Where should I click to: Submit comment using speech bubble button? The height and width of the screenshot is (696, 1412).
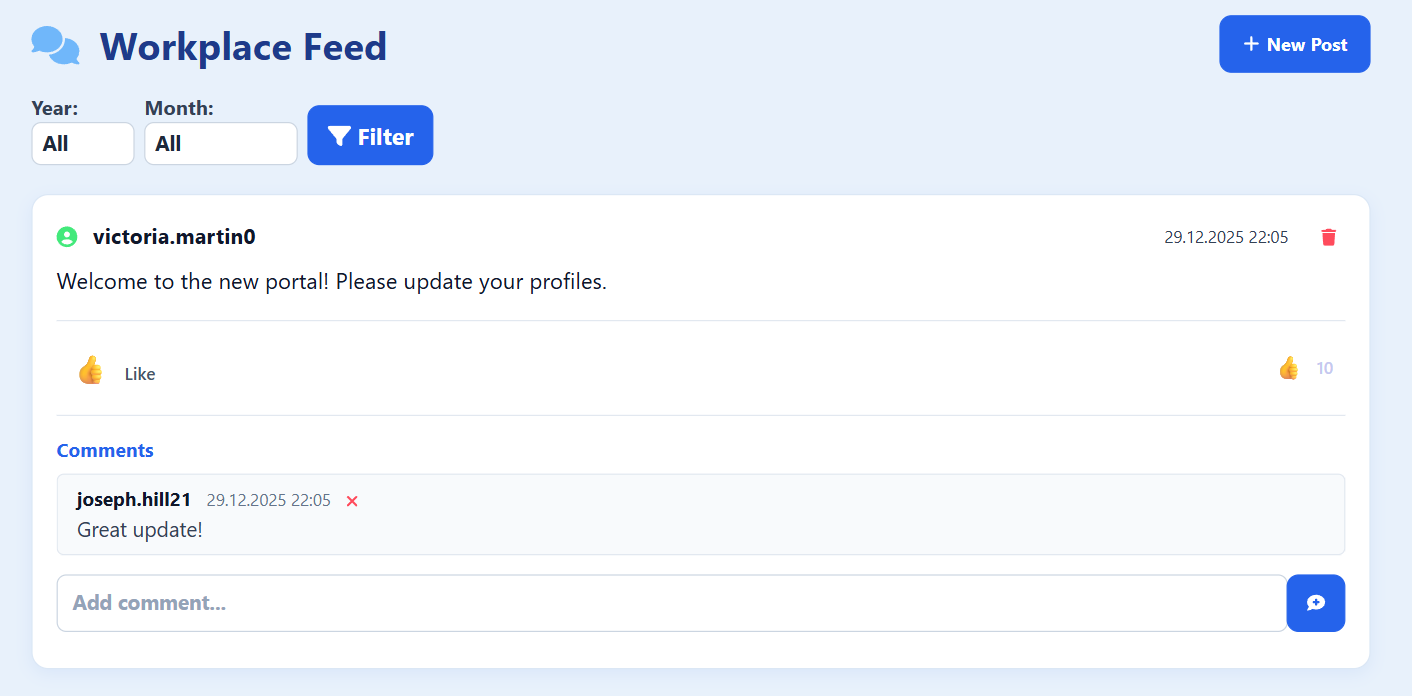1315,603
